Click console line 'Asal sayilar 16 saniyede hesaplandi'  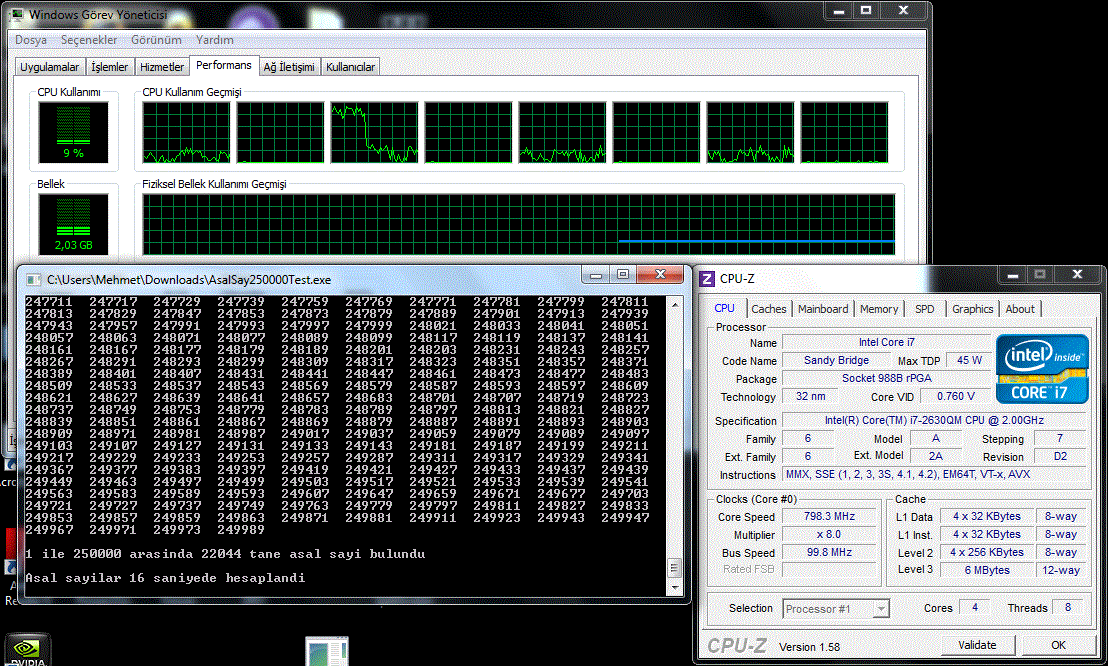pyautogui.click(x=165, y=578)
